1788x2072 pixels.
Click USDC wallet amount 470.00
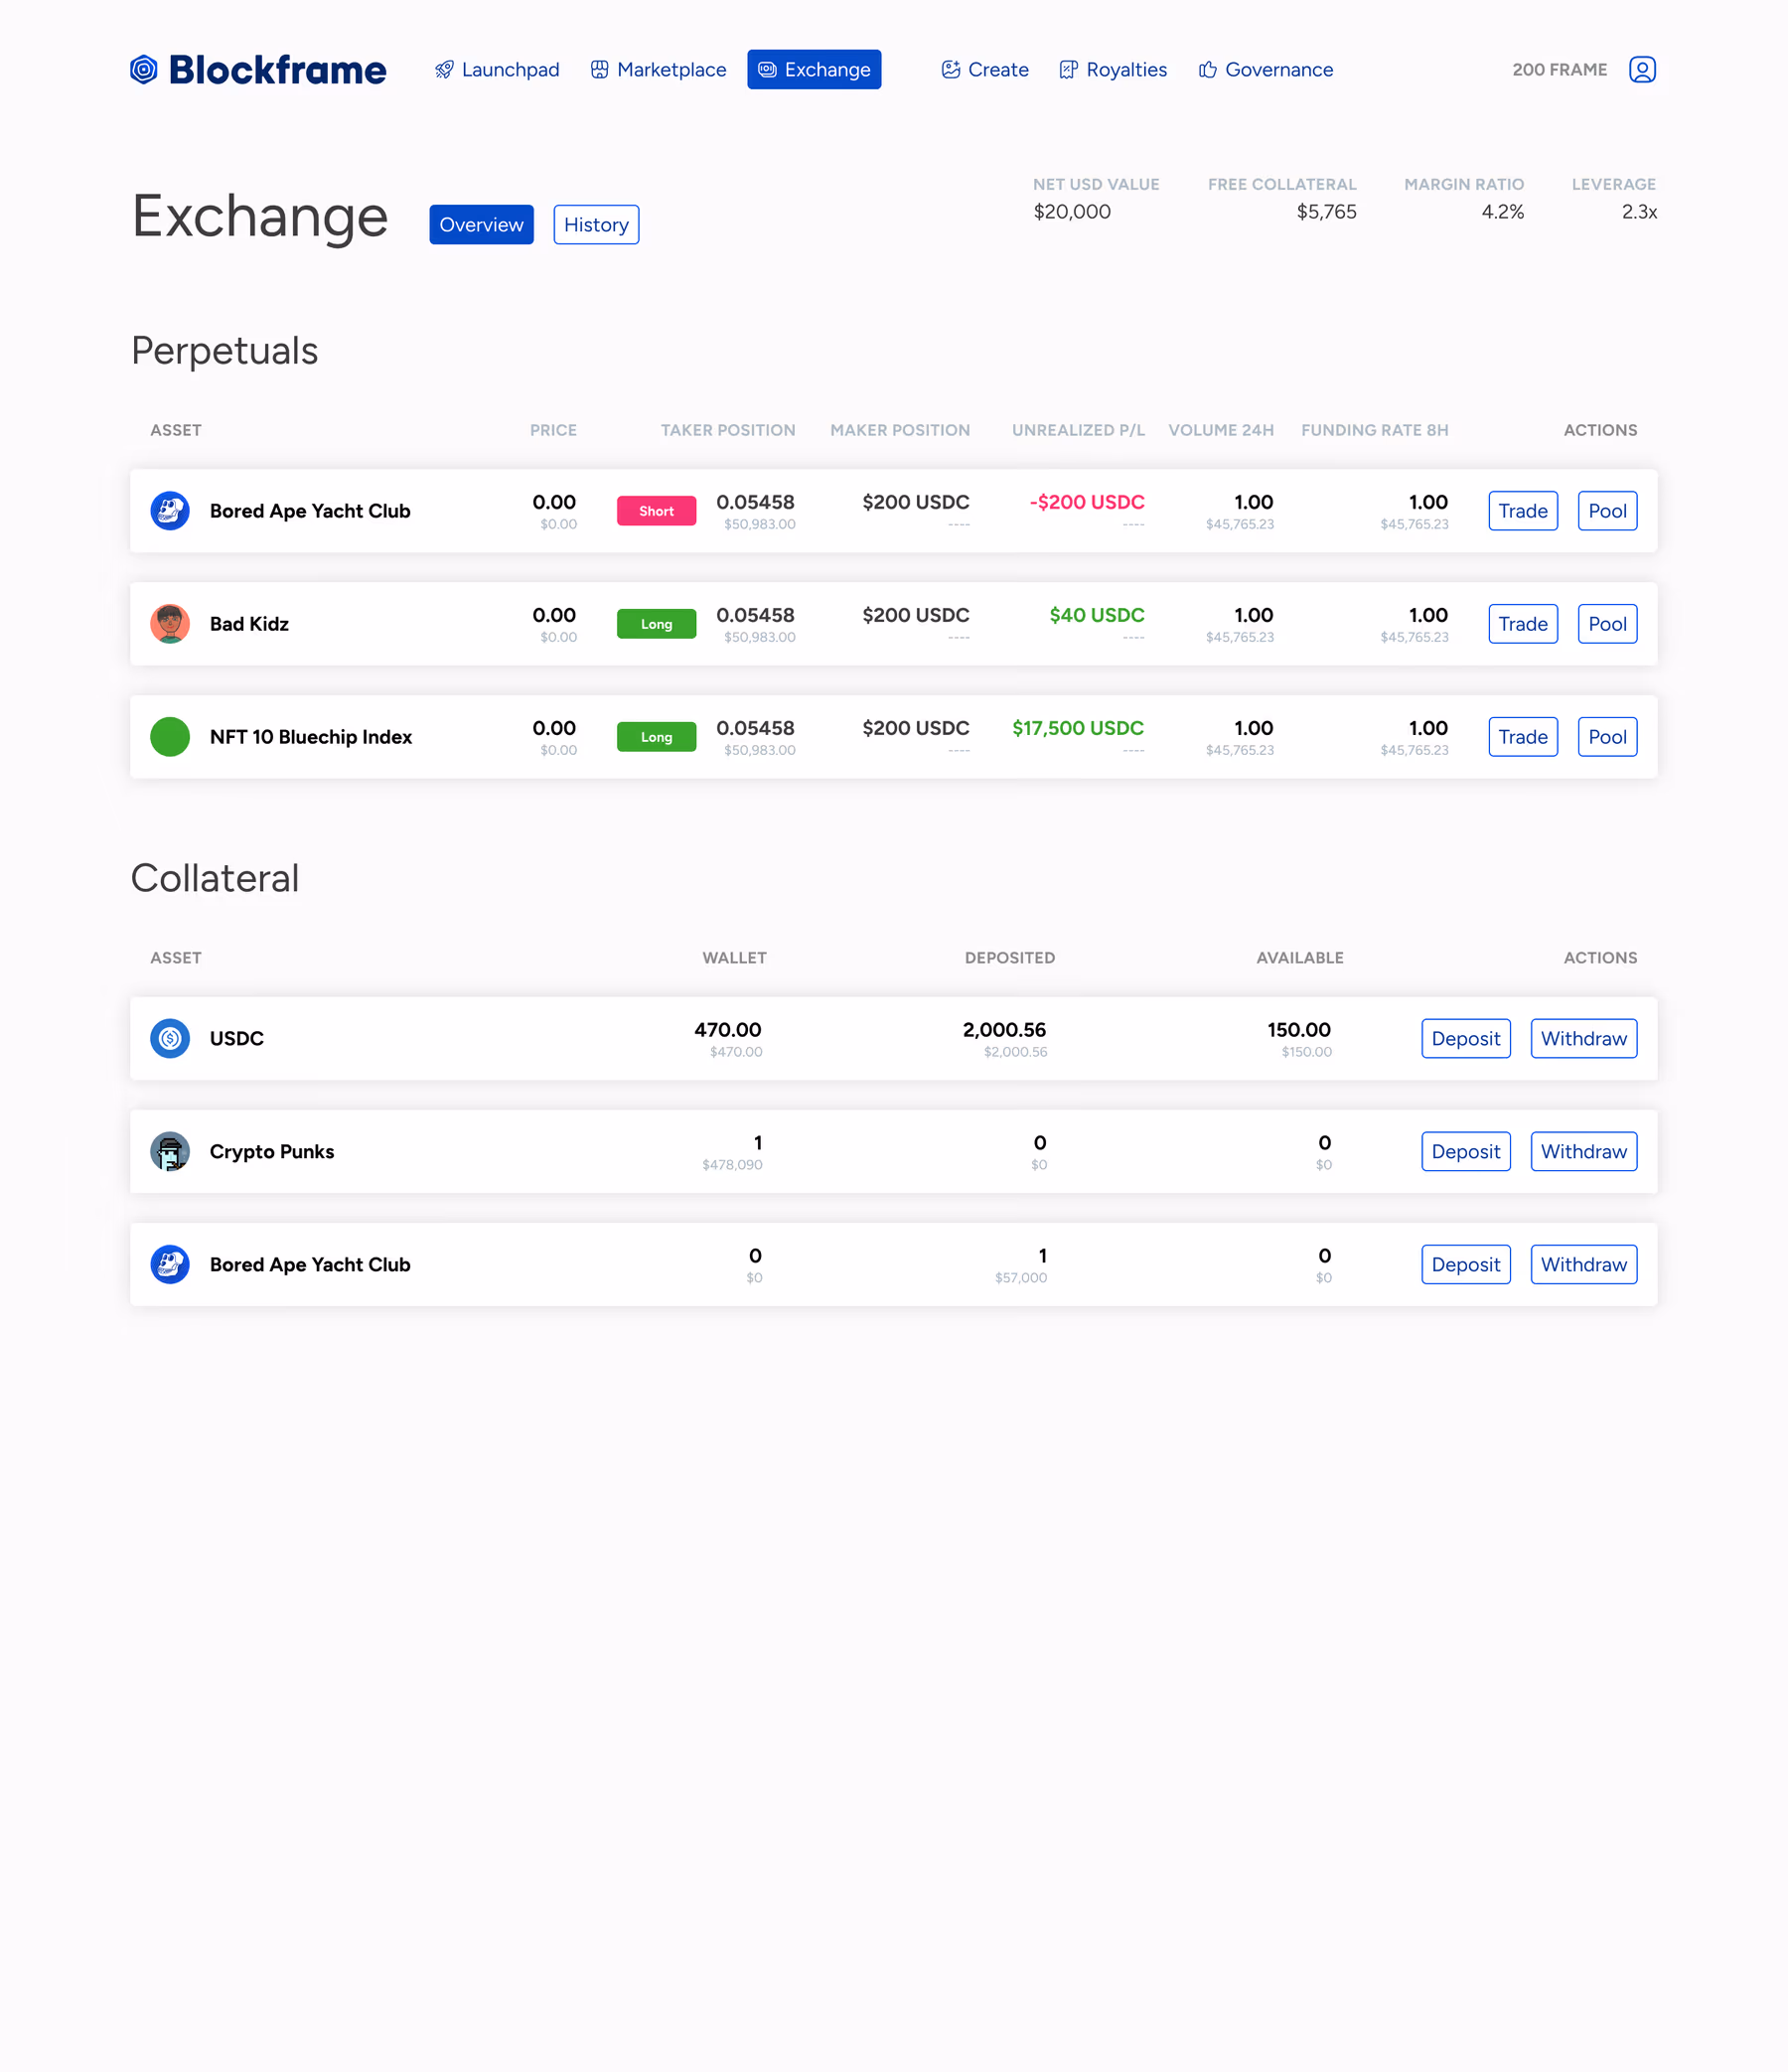[728, 1029]
